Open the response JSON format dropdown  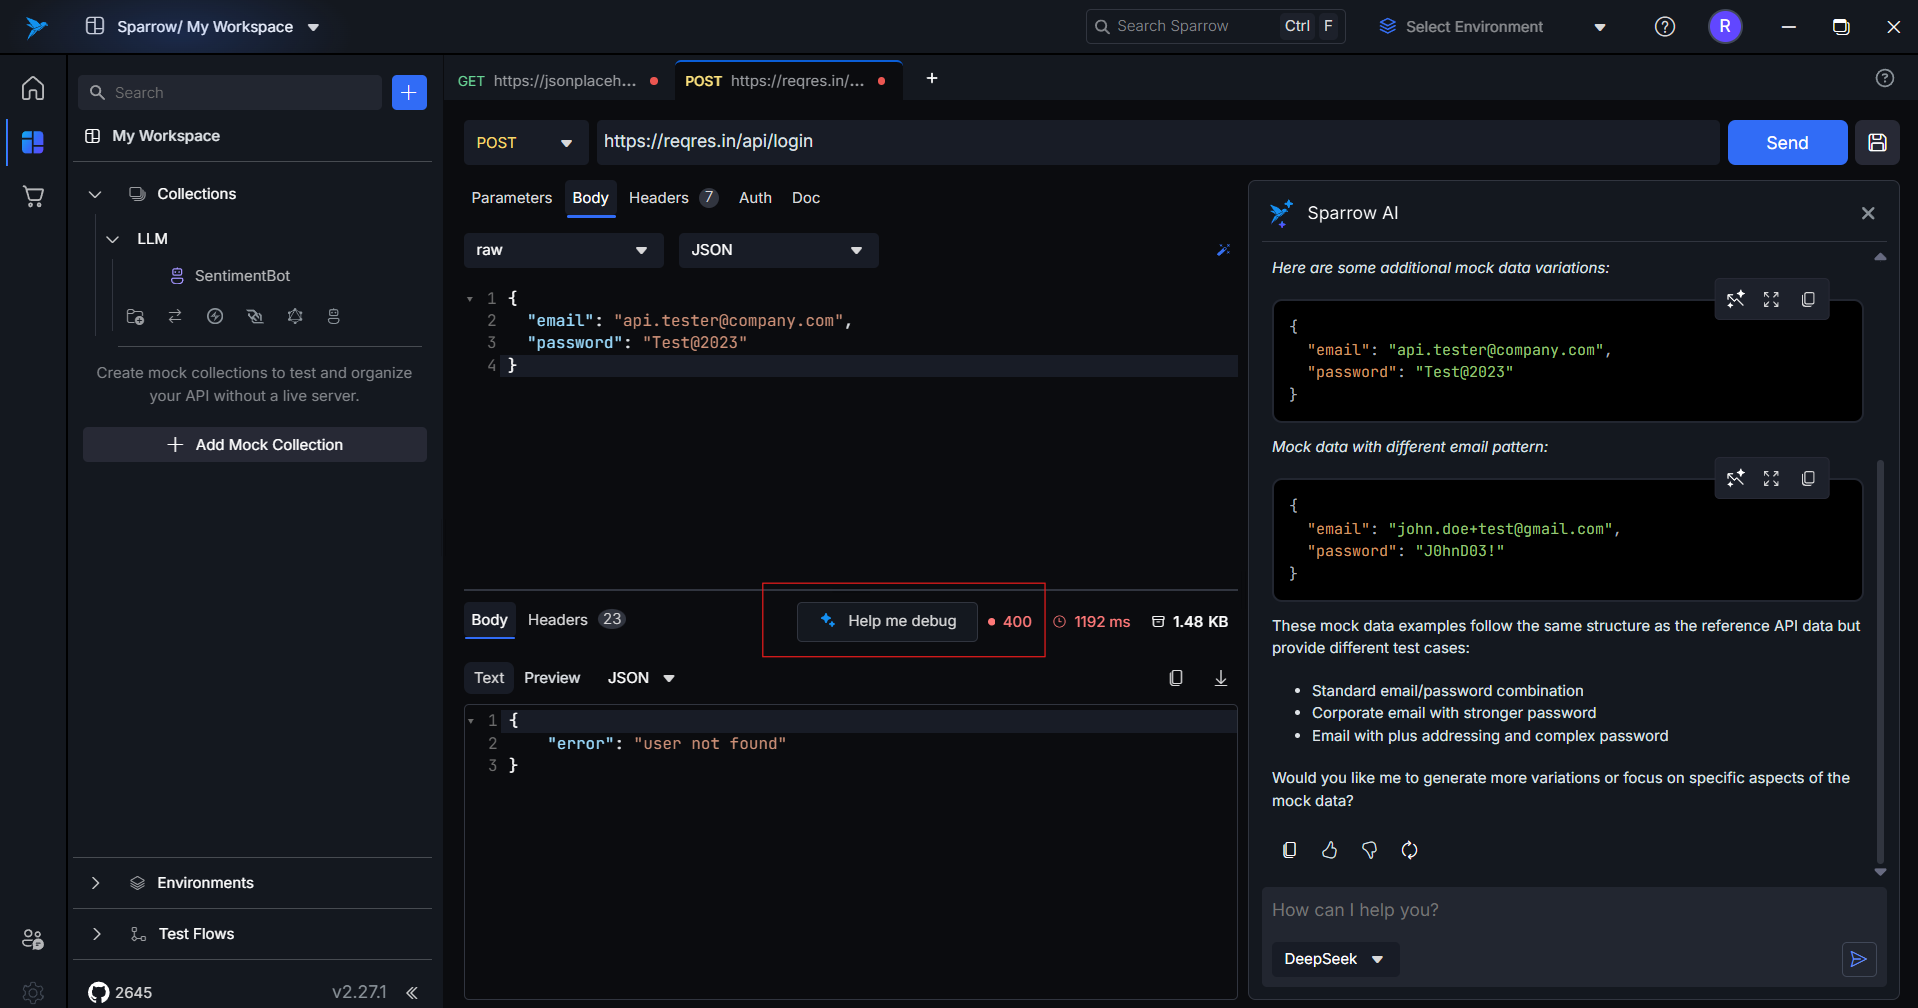(641, 678)
